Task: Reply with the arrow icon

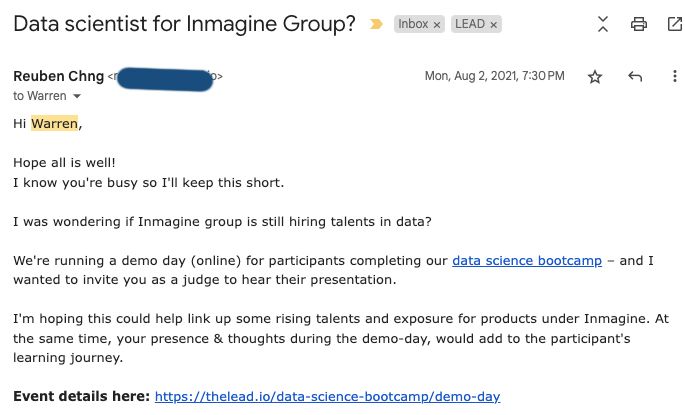Action: pyautogui.click(x=635, y=76)
